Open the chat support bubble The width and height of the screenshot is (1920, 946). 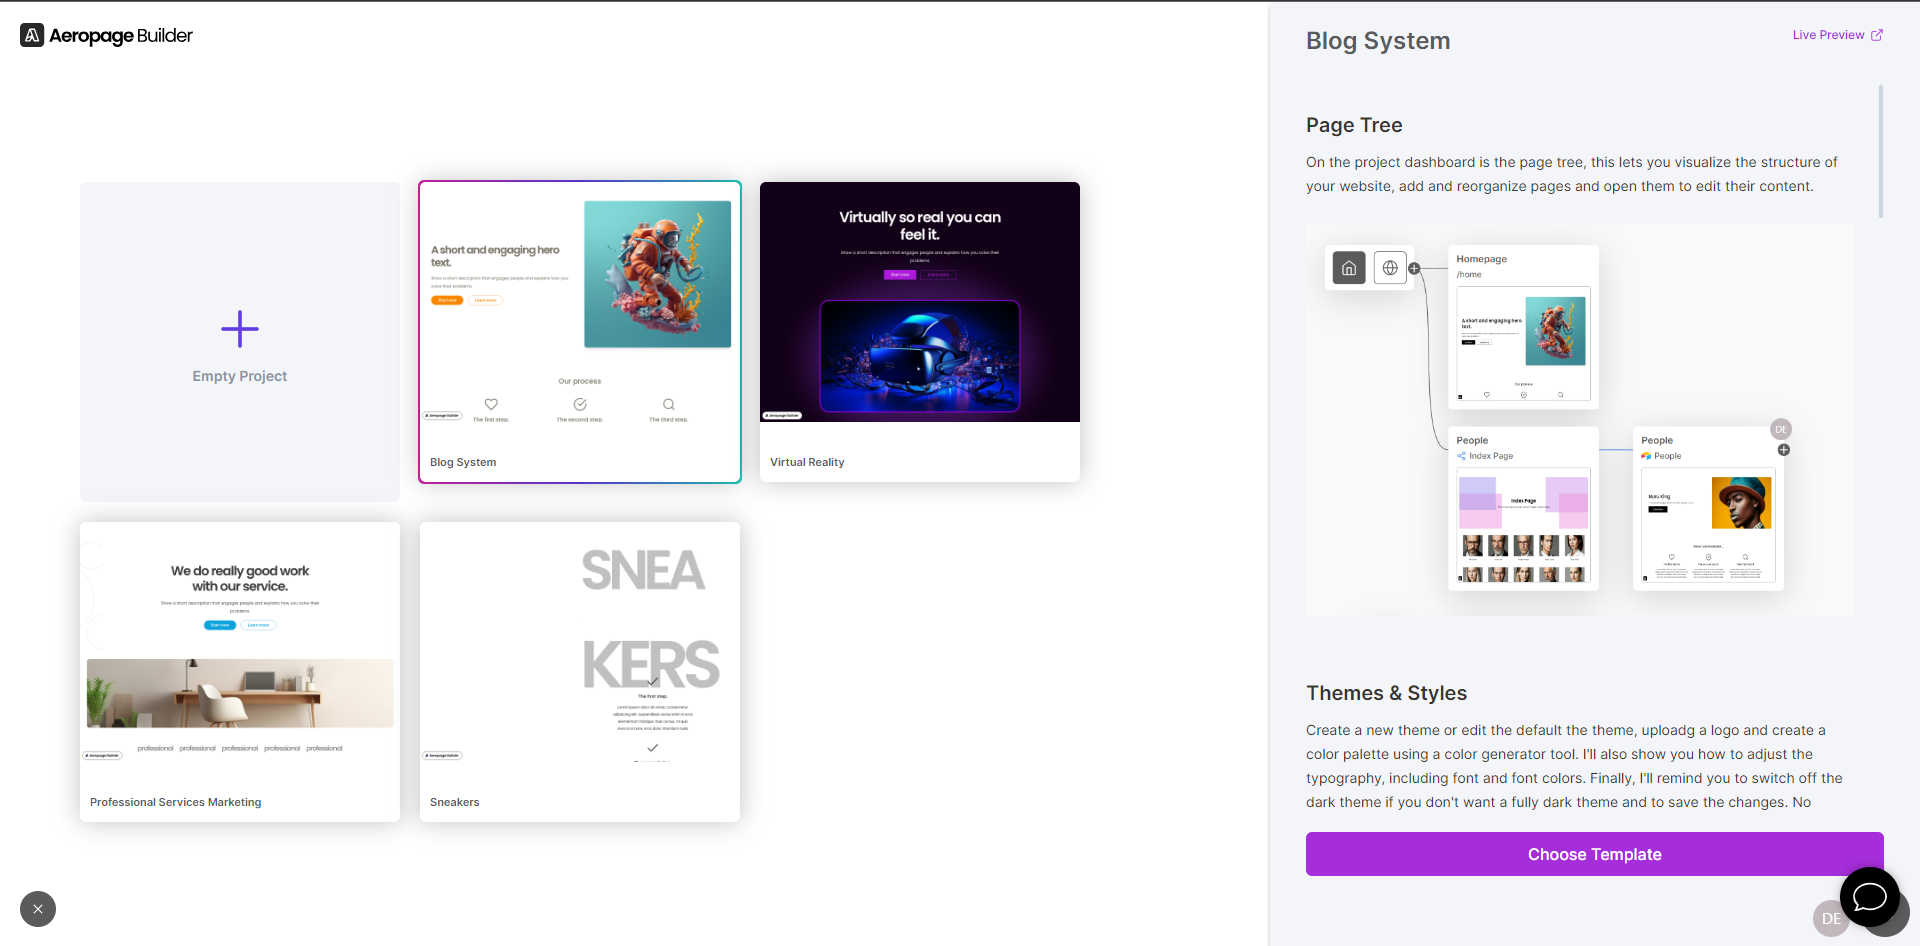click(1869, 897)
